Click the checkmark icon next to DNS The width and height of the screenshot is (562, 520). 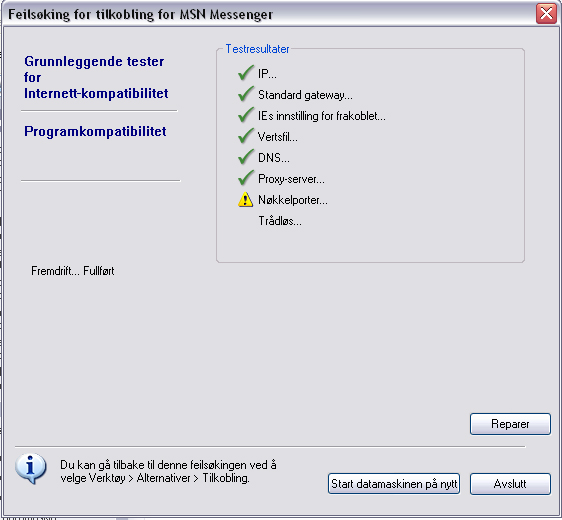pyautogui.click(x=246, y=157)
